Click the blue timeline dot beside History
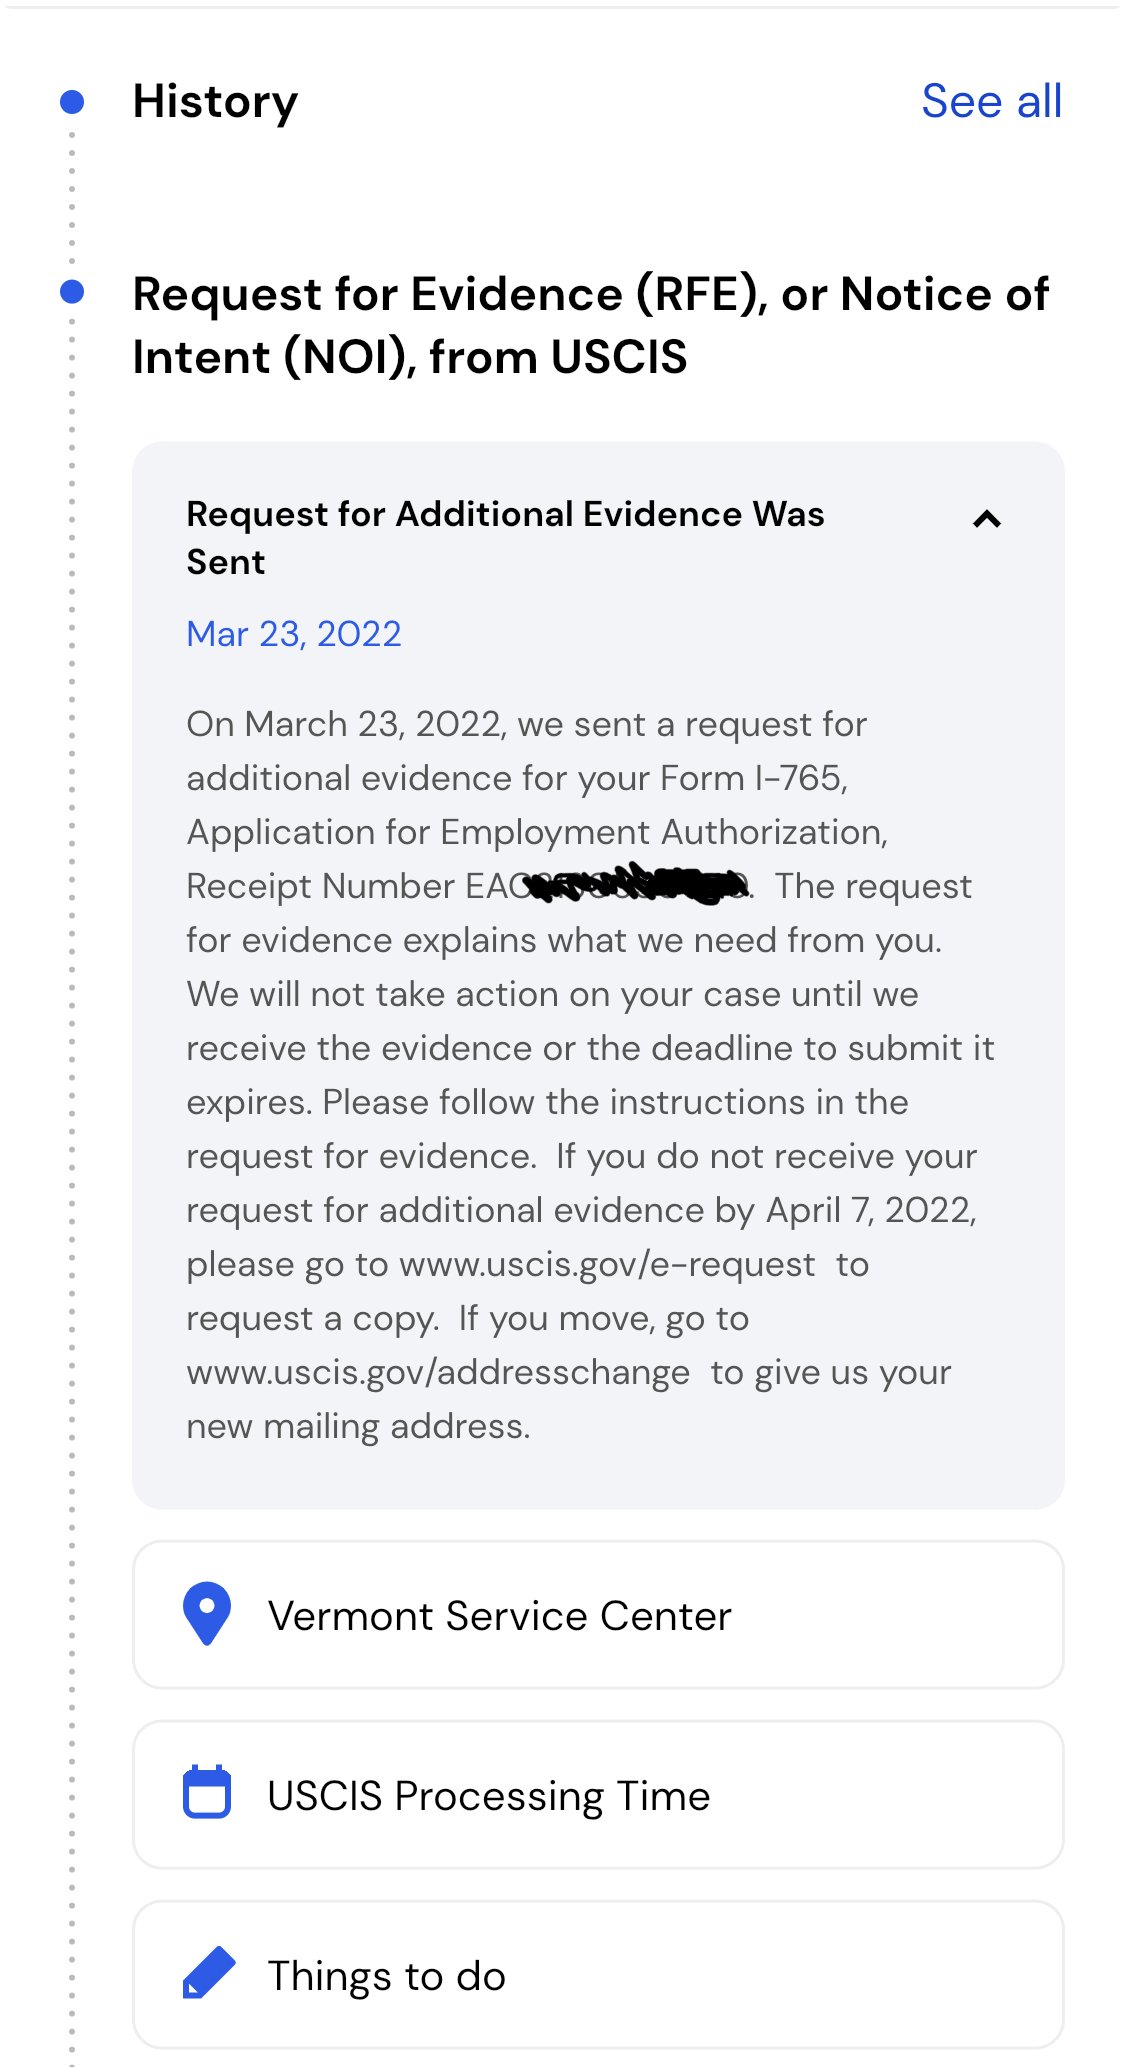The image size is (1125, 2067). coord(72,101)
